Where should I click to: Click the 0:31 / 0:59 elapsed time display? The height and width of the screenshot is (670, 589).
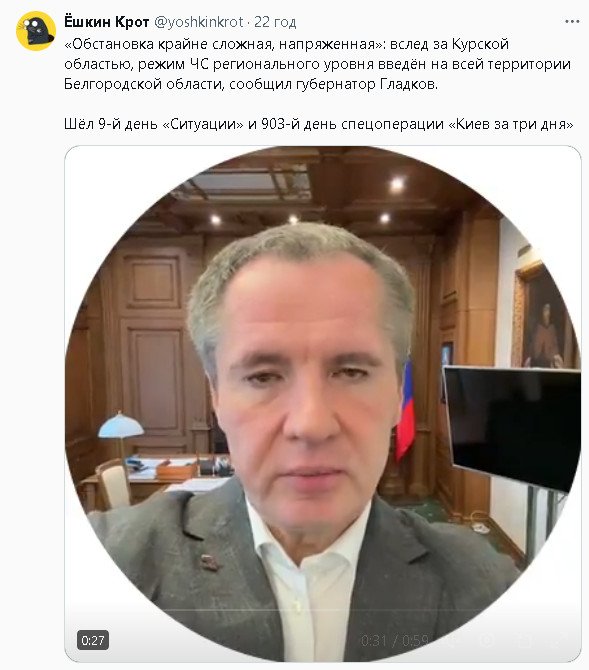coord(395,640)
